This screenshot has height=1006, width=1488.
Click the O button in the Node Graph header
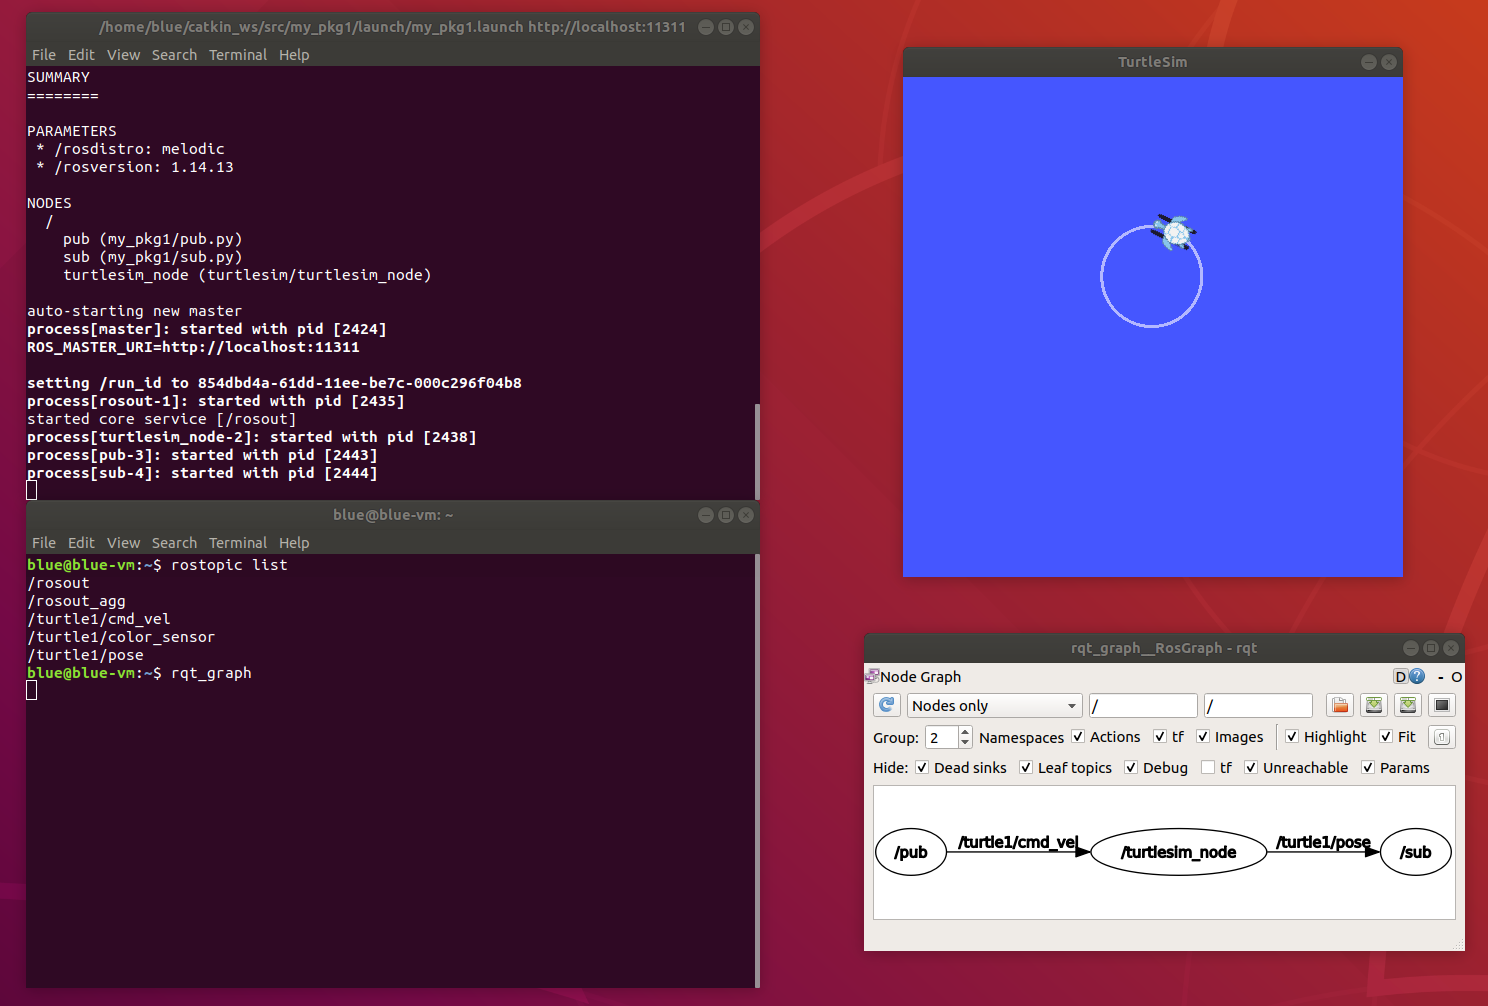coord(1457,677)
